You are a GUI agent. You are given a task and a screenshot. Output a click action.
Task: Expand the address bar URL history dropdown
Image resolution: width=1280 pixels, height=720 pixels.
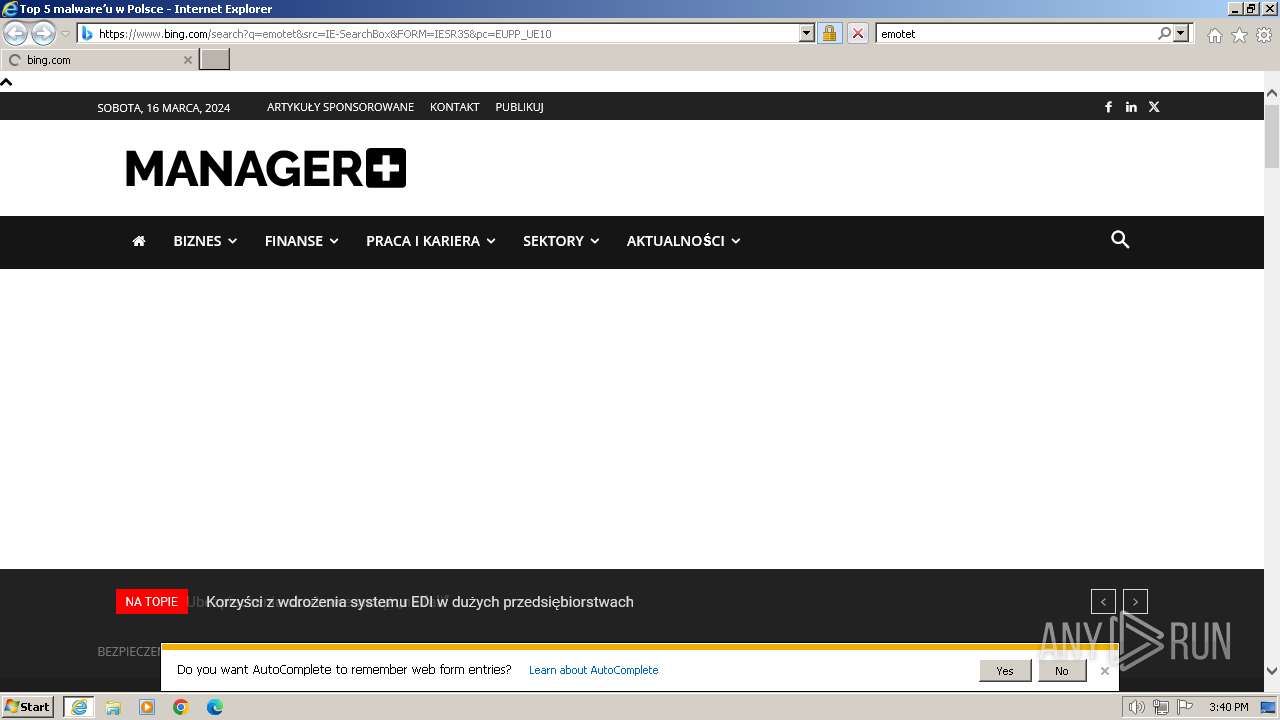coord(807,33)
